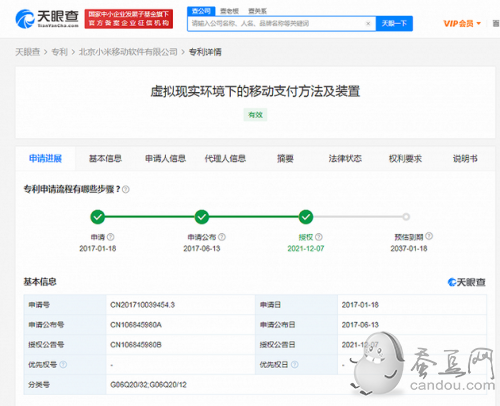Open the 申请进展 tab
Screen dimensions: 500x406
[x=45, y=159]
